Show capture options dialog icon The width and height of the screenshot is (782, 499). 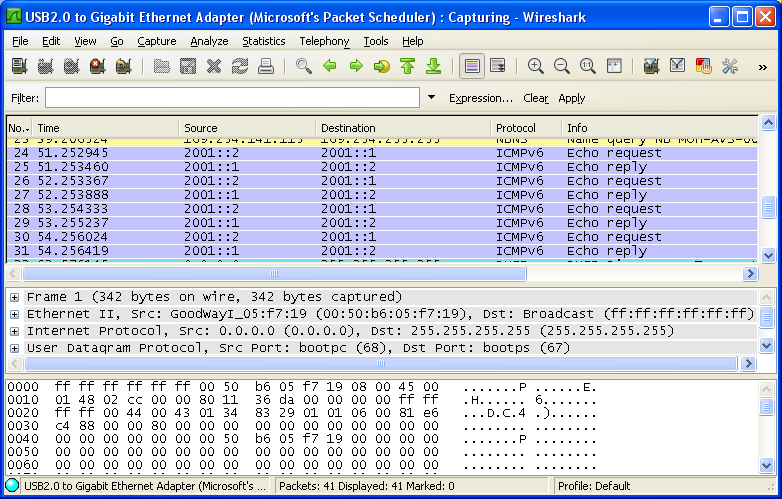[x=45, y=66]
